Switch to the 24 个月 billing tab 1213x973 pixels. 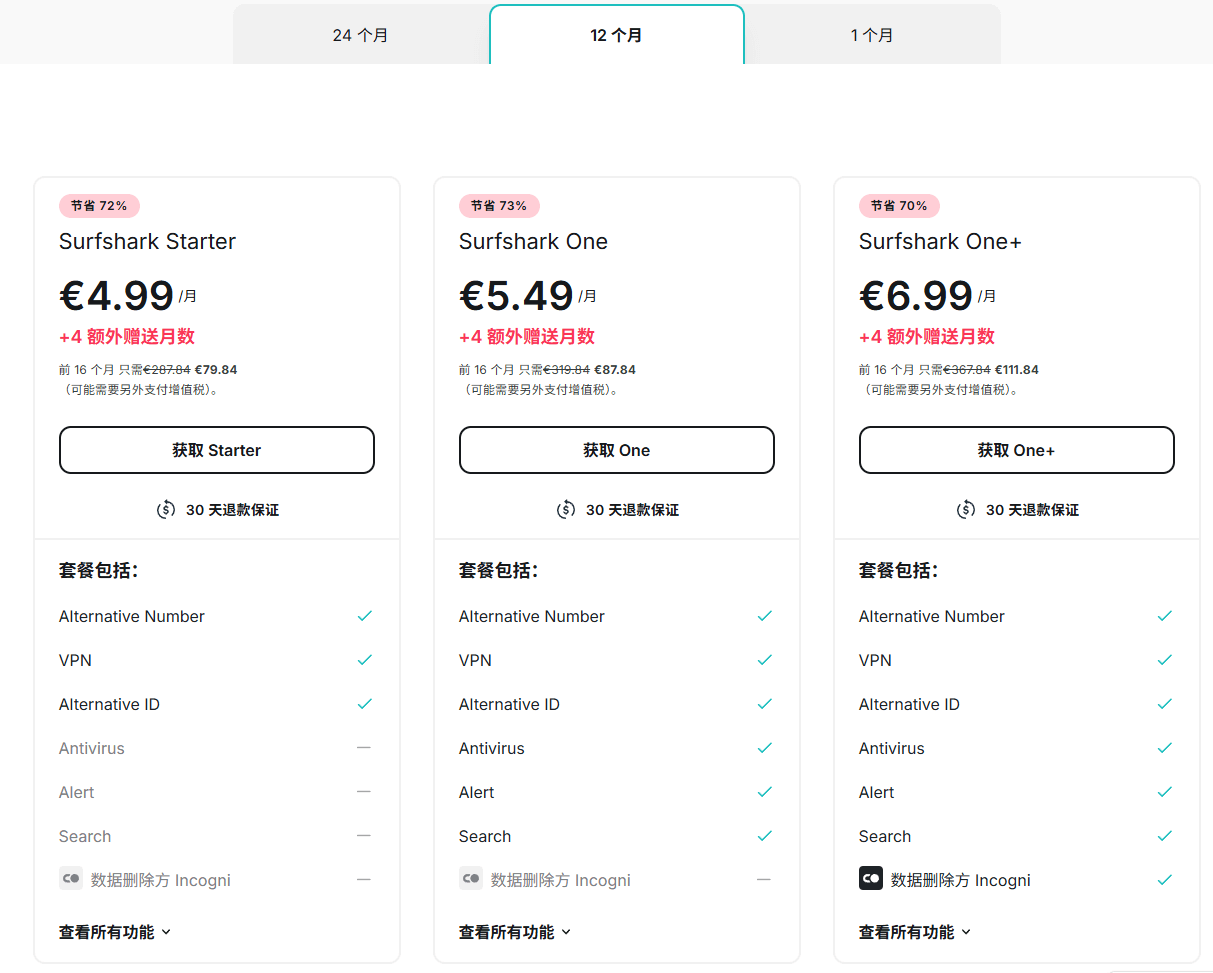point(361,36)
